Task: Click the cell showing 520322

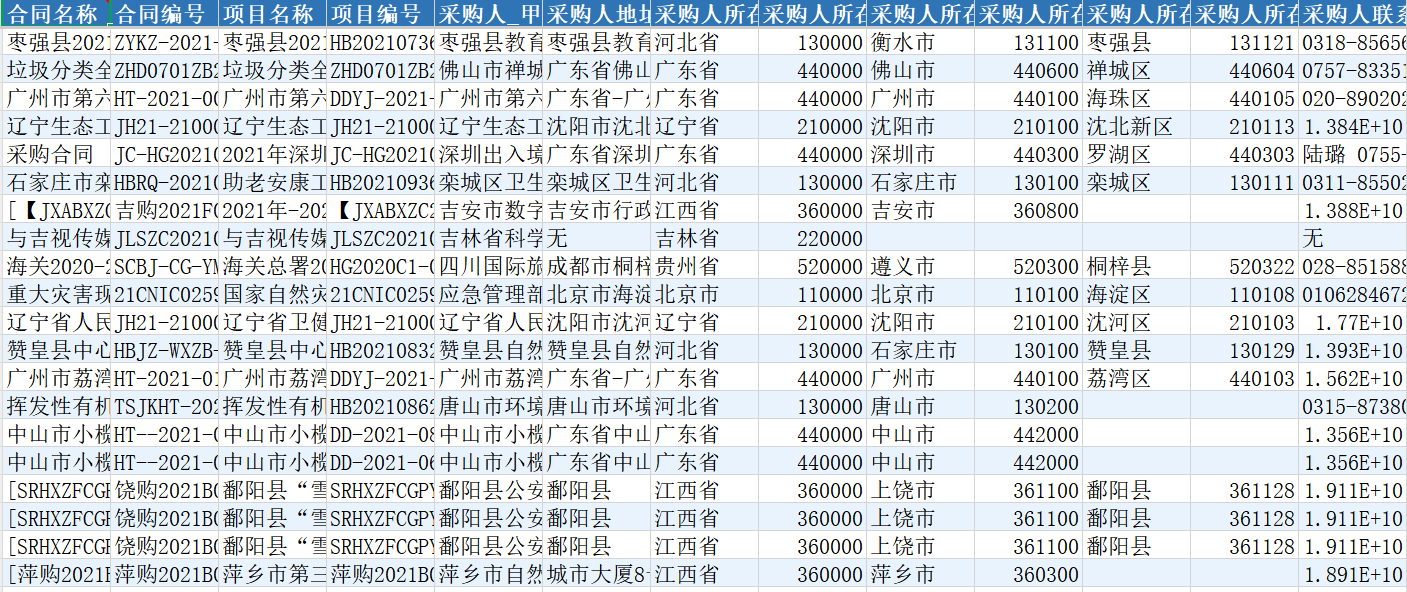Action: click(1245, 267)
